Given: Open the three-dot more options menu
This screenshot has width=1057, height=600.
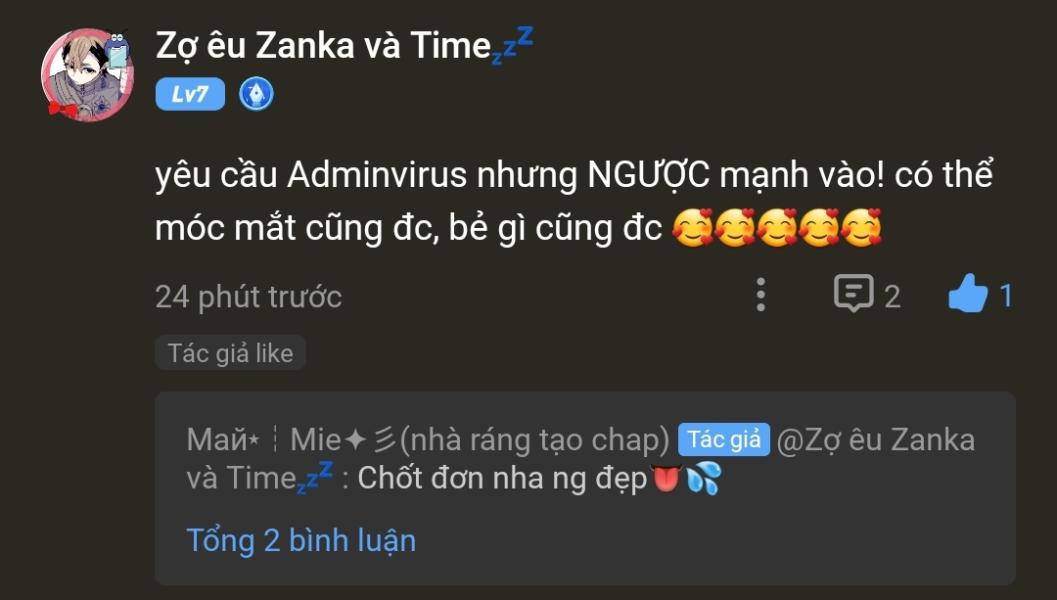Looking at the screenshot, I should (x=760, y=295).
